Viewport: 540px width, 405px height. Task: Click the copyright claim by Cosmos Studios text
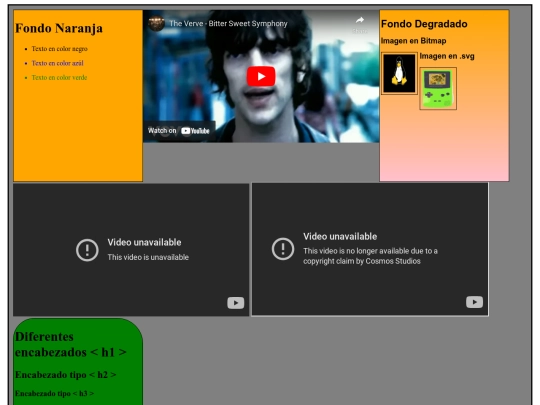tap(370, 256)
